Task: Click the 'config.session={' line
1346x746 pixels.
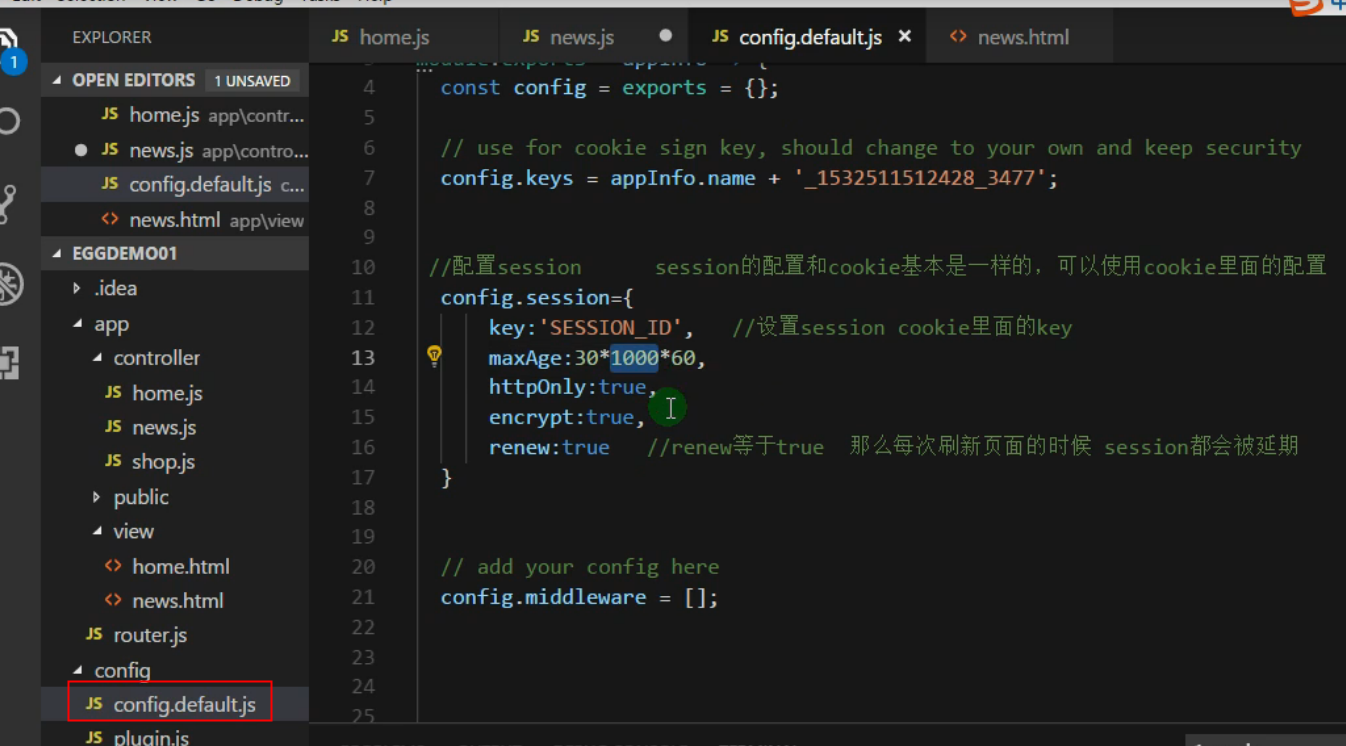Action: (x=537, y=297)
